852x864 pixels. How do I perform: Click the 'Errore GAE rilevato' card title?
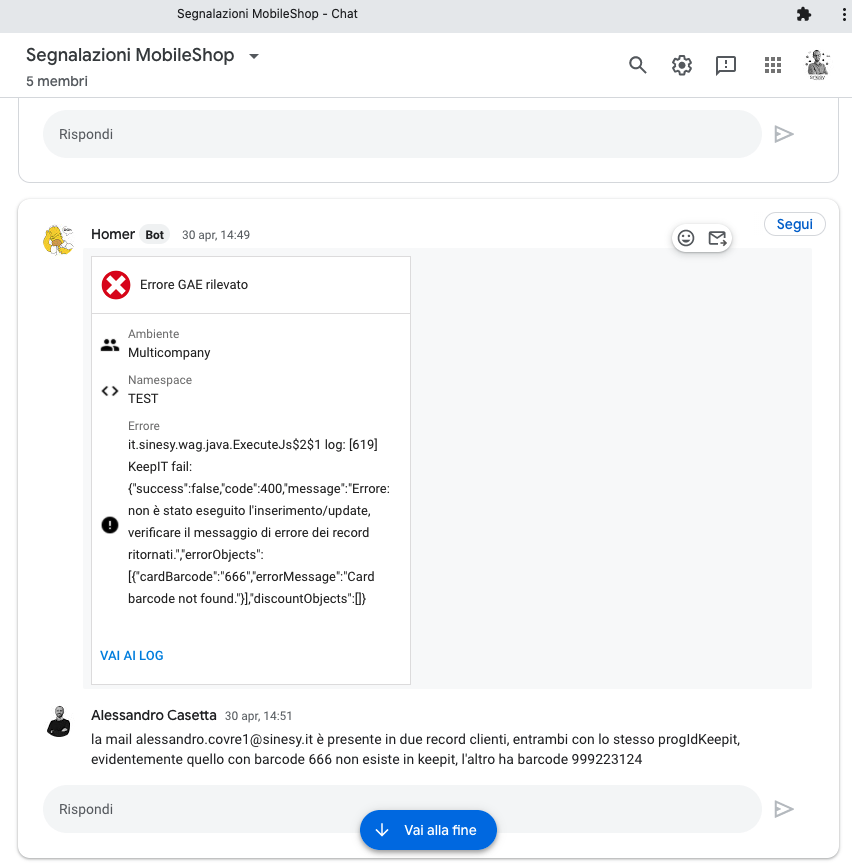[194, 285]
